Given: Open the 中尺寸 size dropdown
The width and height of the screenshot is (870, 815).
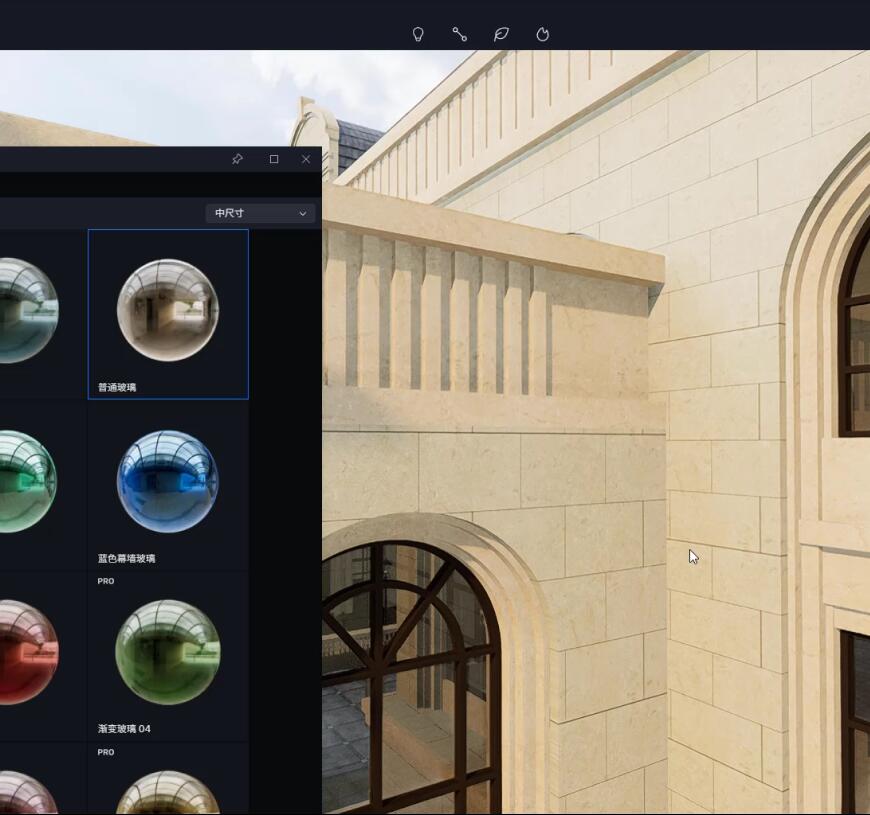Looking at the screenshot, I should [x=260, y=213].
